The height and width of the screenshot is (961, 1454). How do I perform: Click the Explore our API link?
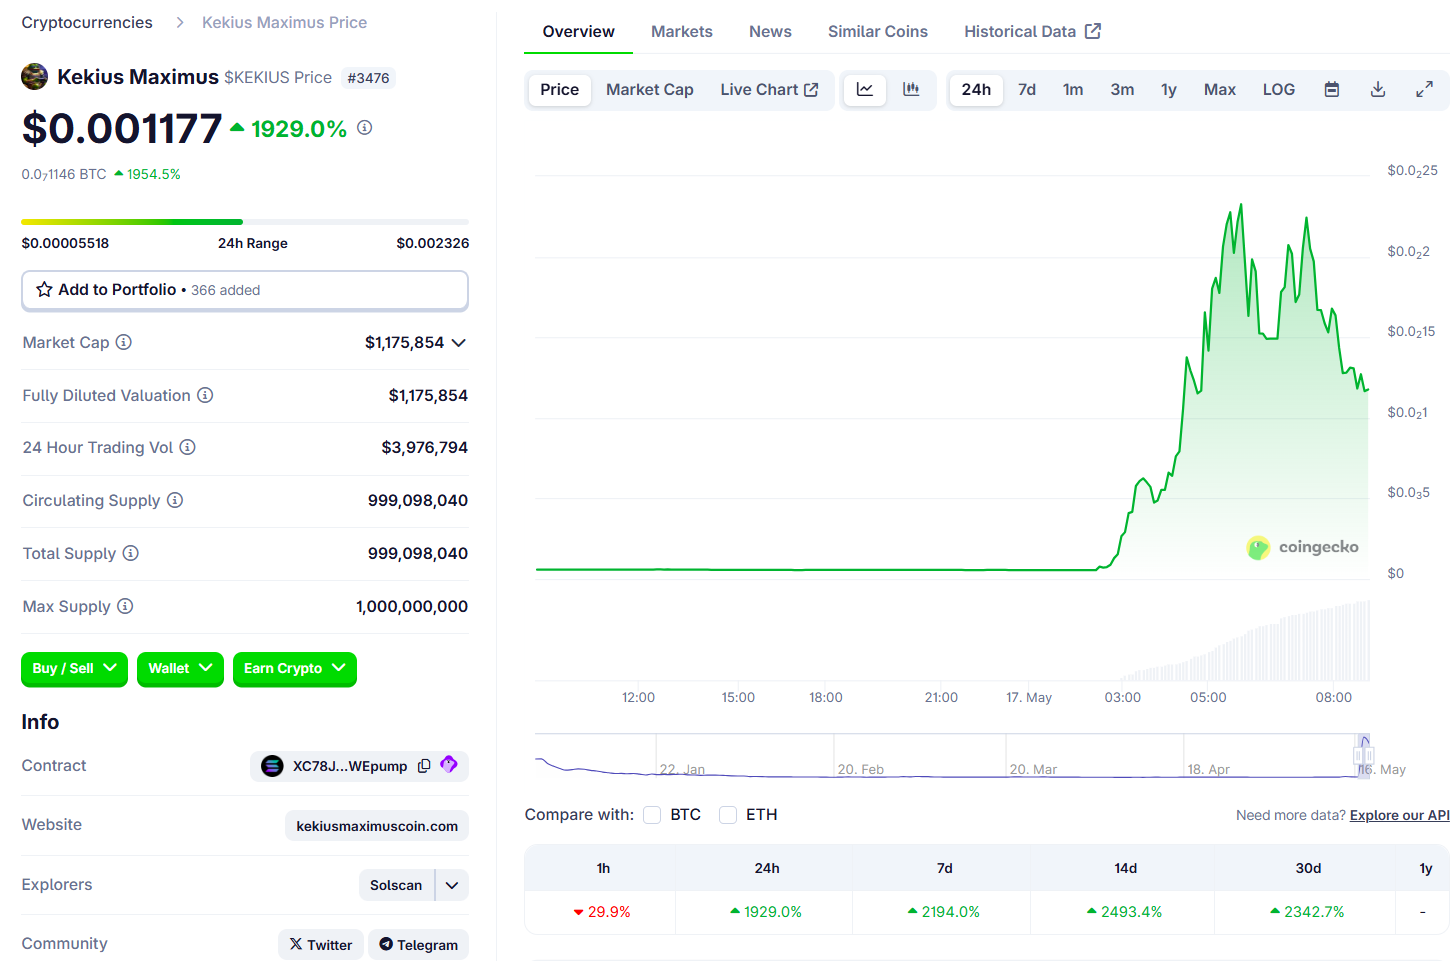pyautogui.click(x=1399, y=816)
